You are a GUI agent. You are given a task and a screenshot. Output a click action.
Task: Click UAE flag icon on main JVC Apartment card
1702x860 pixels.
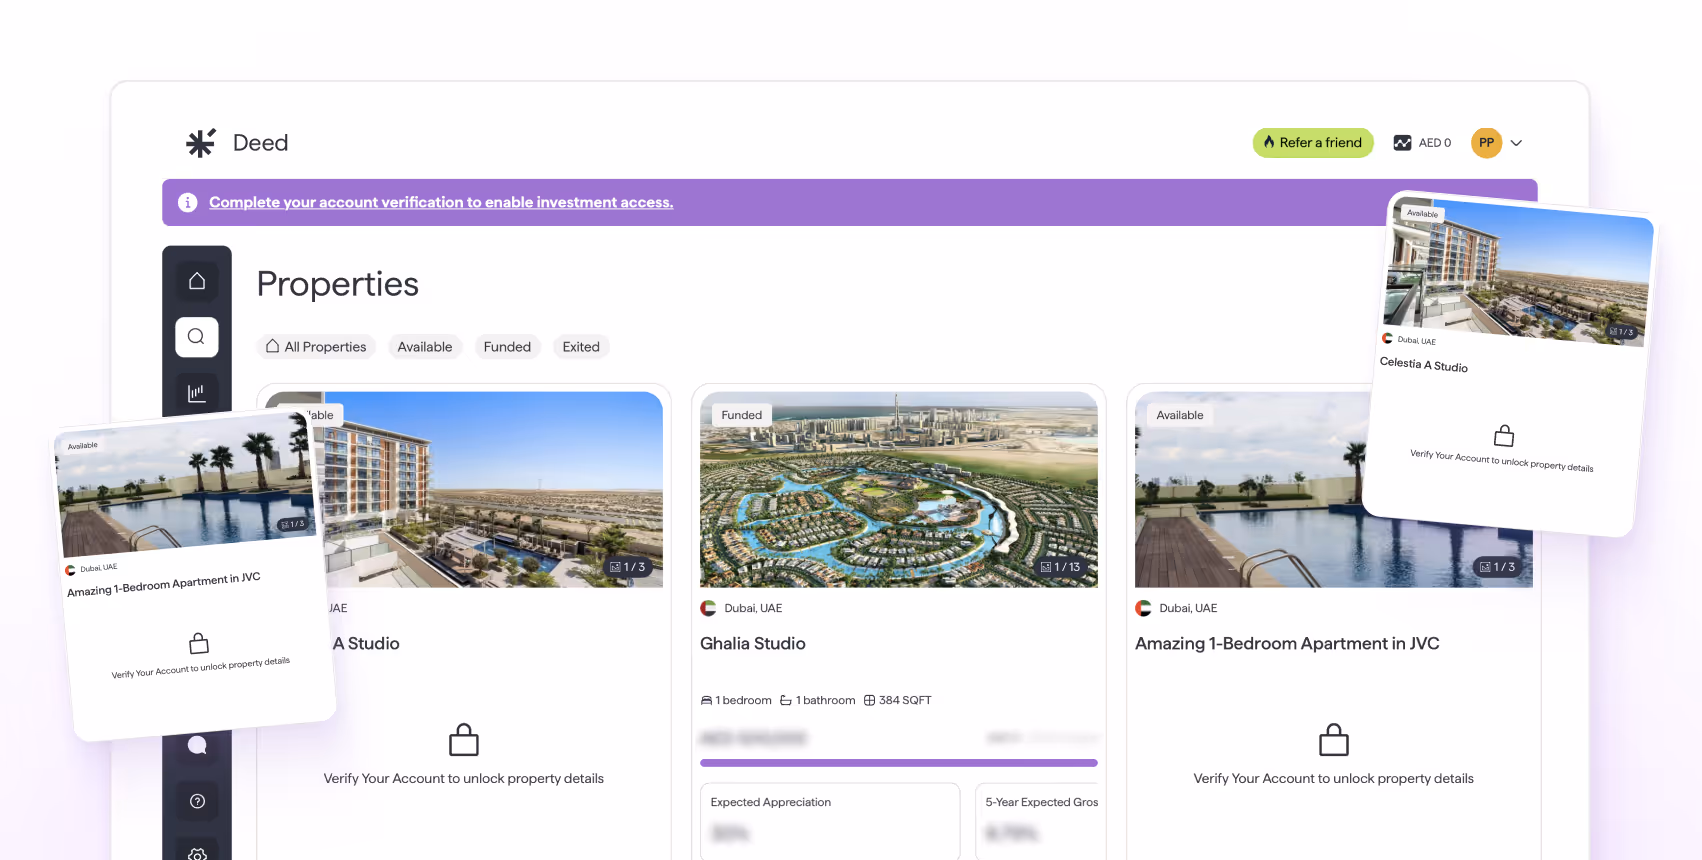tap(1143, 608)
